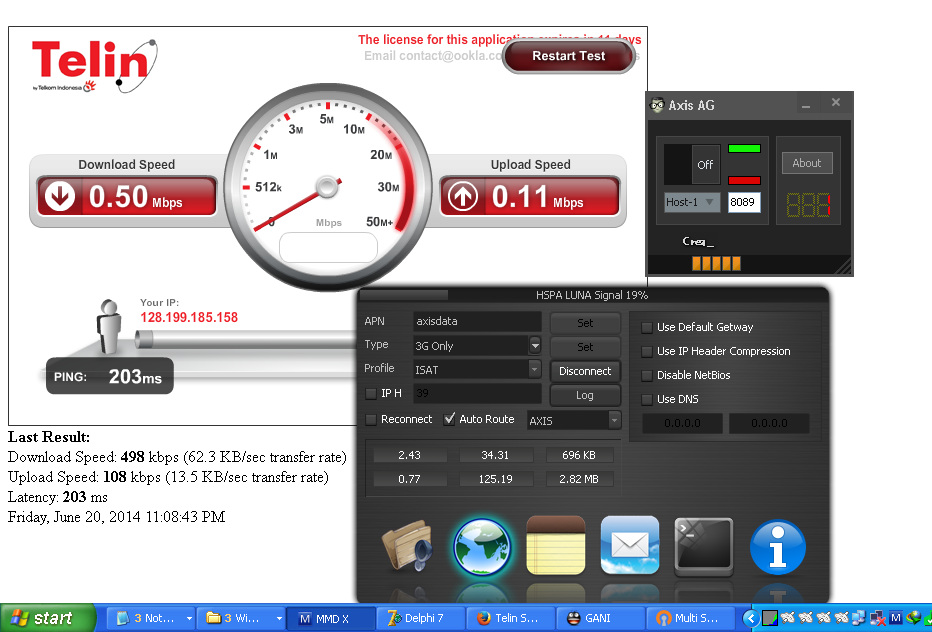Click the Telin logo
The height and width of the screenshot is (632, 932).
tap(94, 65)
